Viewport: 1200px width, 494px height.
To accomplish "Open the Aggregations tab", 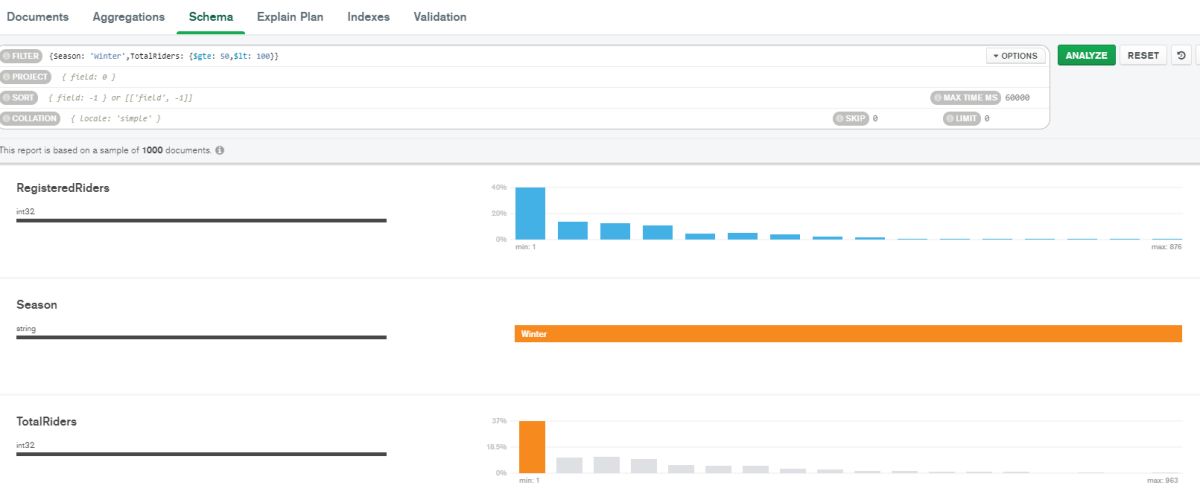I will pos(129,17).
